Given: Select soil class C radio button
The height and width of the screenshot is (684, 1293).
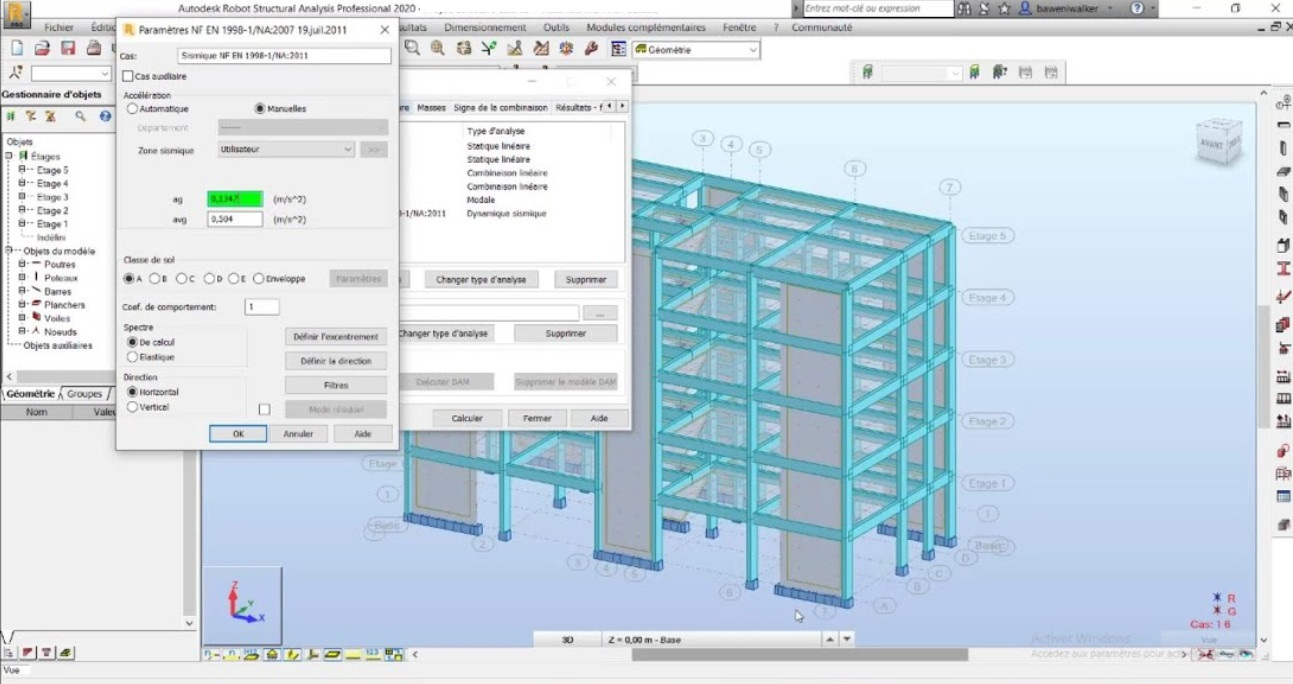Looking at the screenshot, I should click(182, 279).
